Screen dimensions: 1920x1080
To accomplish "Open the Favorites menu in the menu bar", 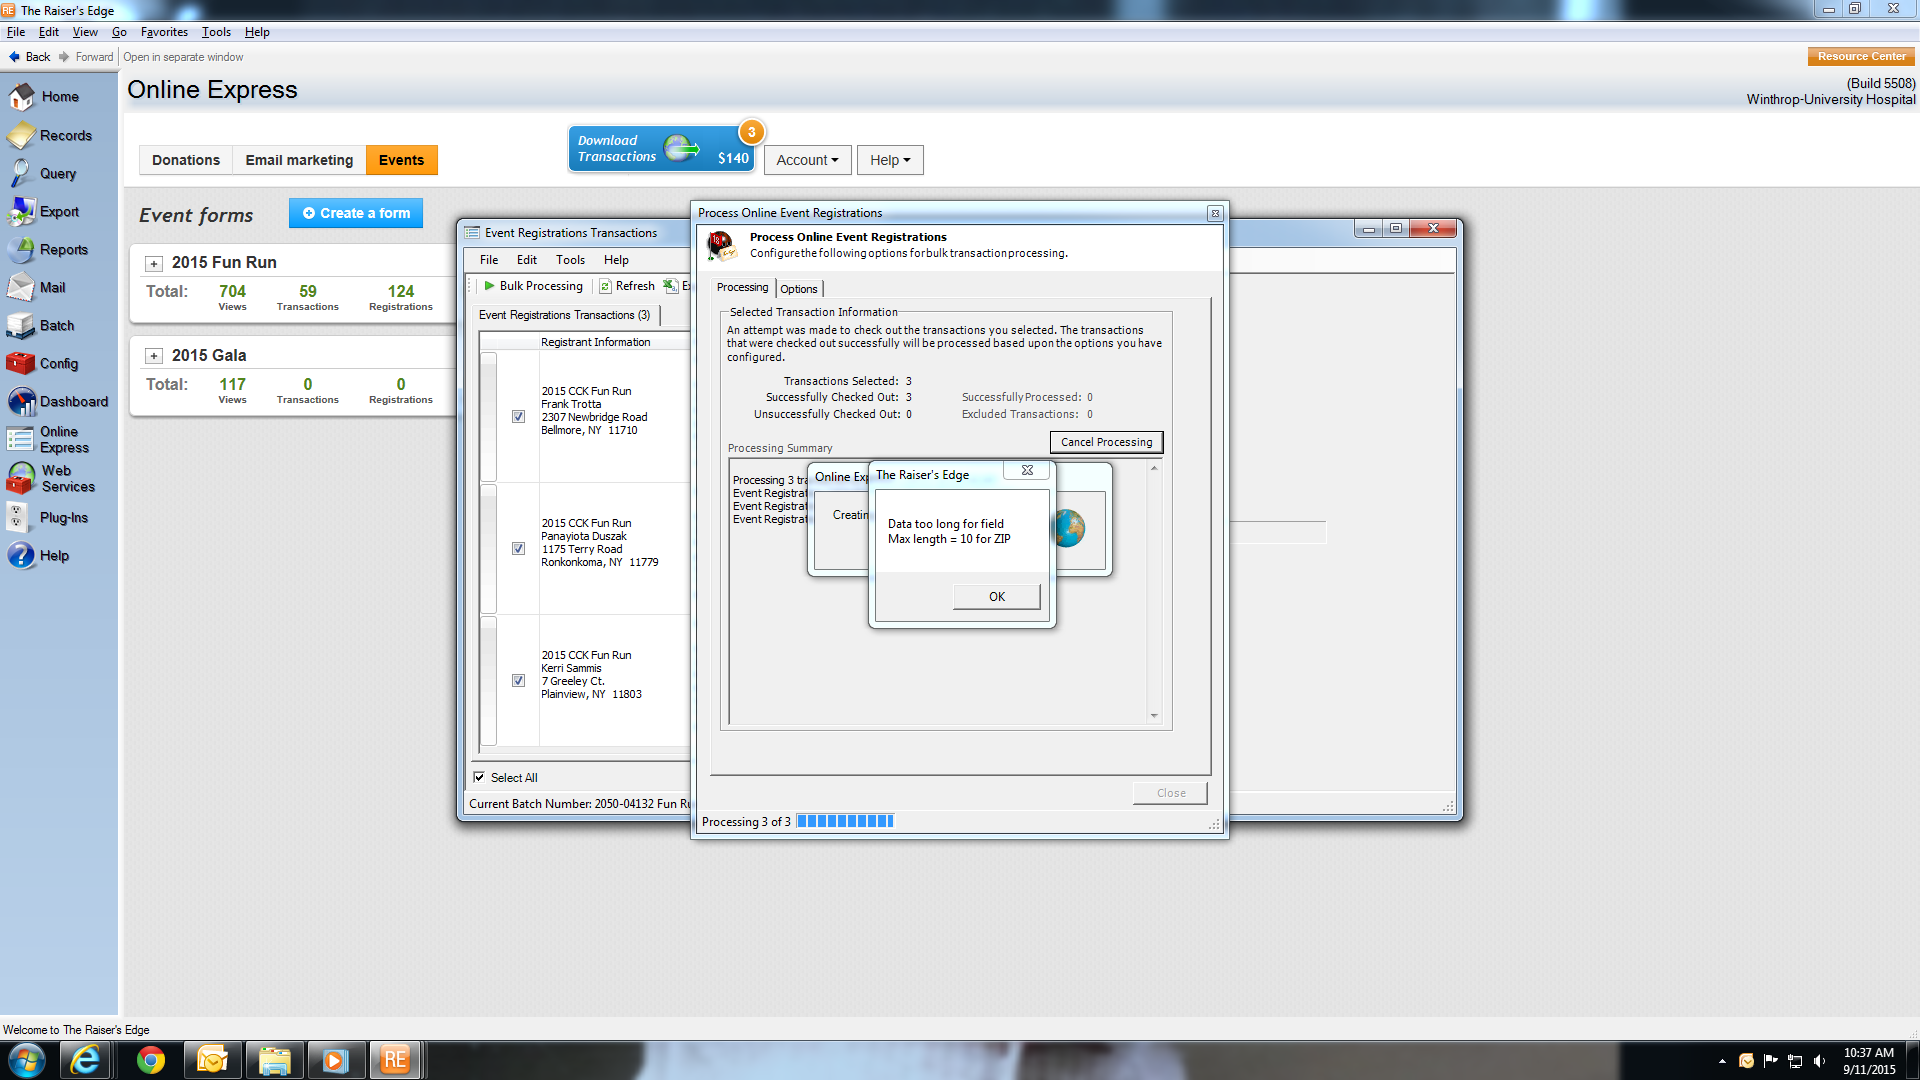I will [x=164, y=32].
